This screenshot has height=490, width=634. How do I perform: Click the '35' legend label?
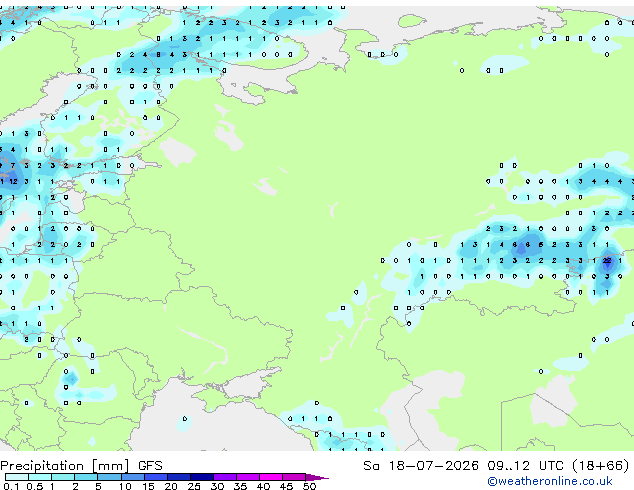click(x=240, y=486)
